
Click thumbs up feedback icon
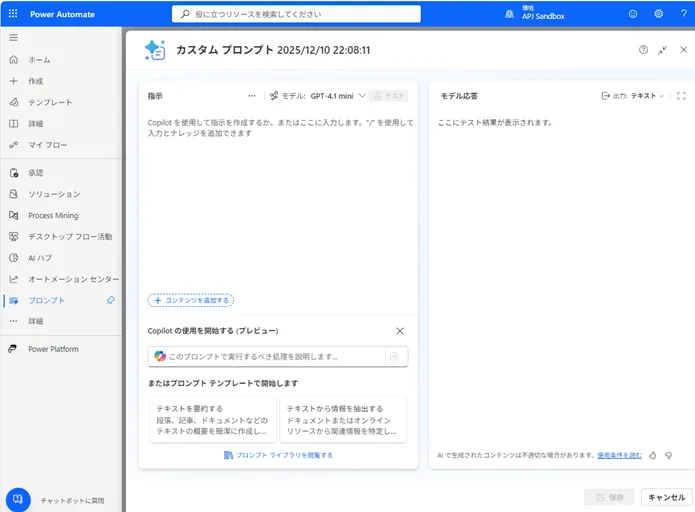pos(652,455)
